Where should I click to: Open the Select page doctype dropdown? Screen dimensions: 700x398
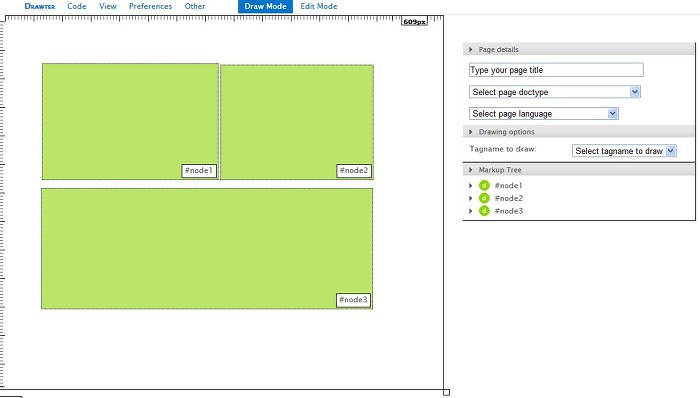pyautogui.click(x=555, y=92)
